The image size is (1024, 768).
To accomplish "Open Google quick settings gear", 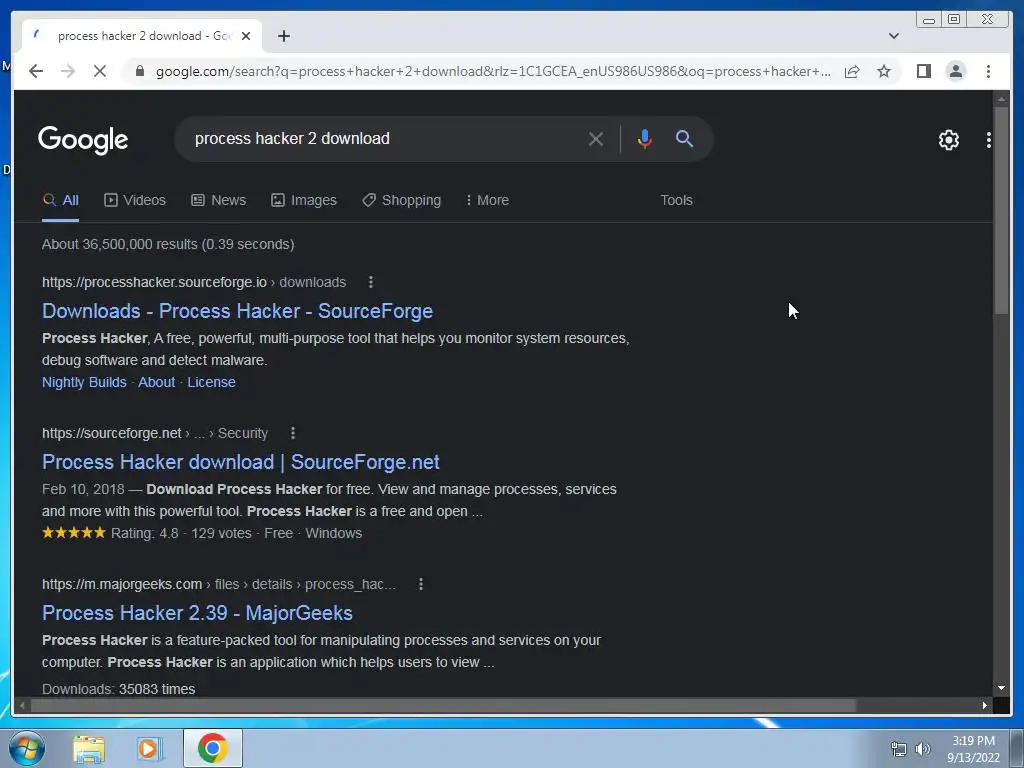I will pos(948,139).
